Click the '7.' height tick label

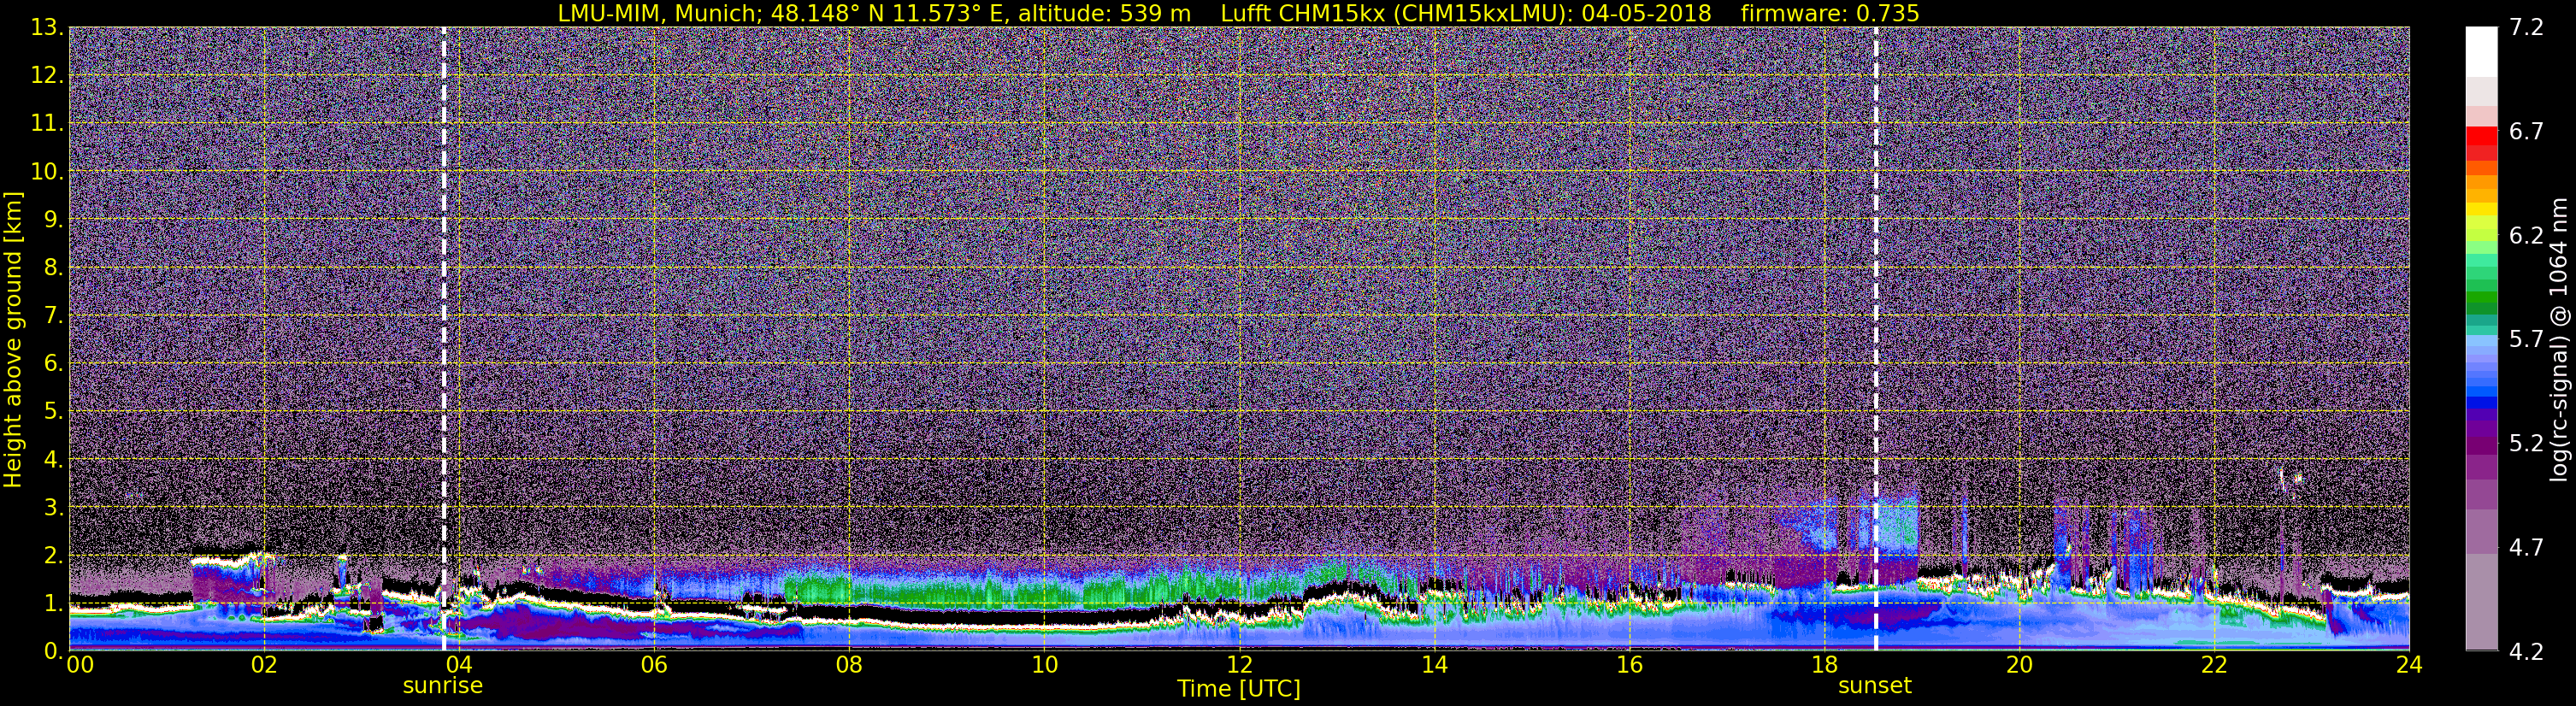tap(53, 315)
